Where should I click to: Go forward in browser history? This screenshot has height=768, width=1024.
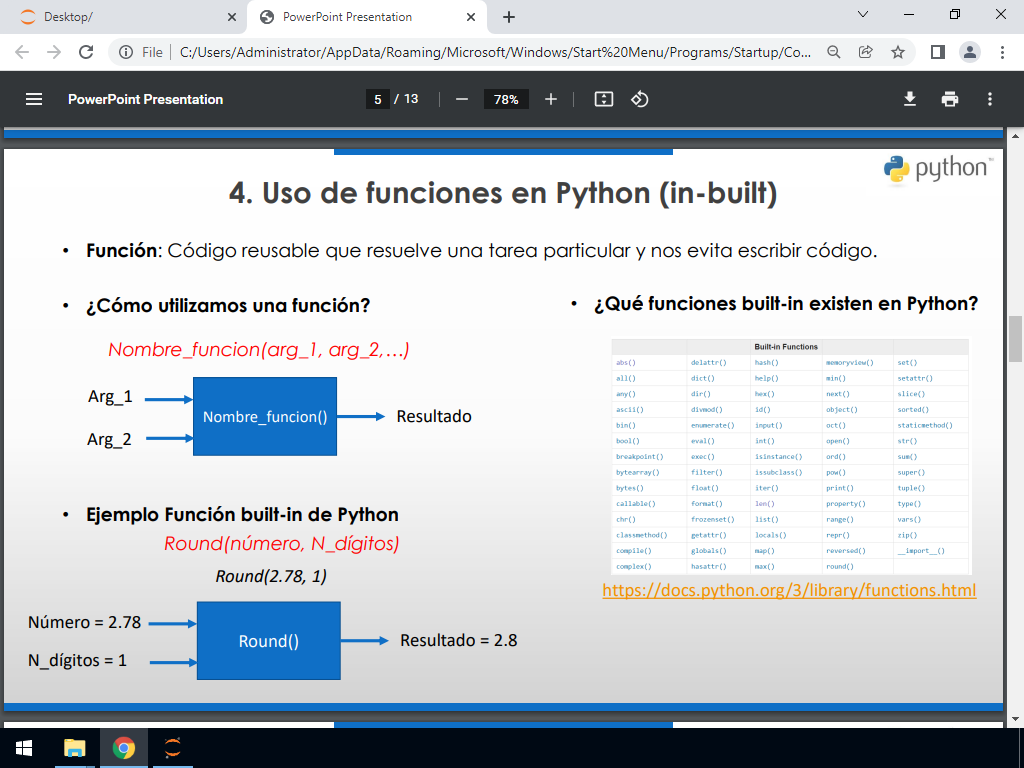54,52
